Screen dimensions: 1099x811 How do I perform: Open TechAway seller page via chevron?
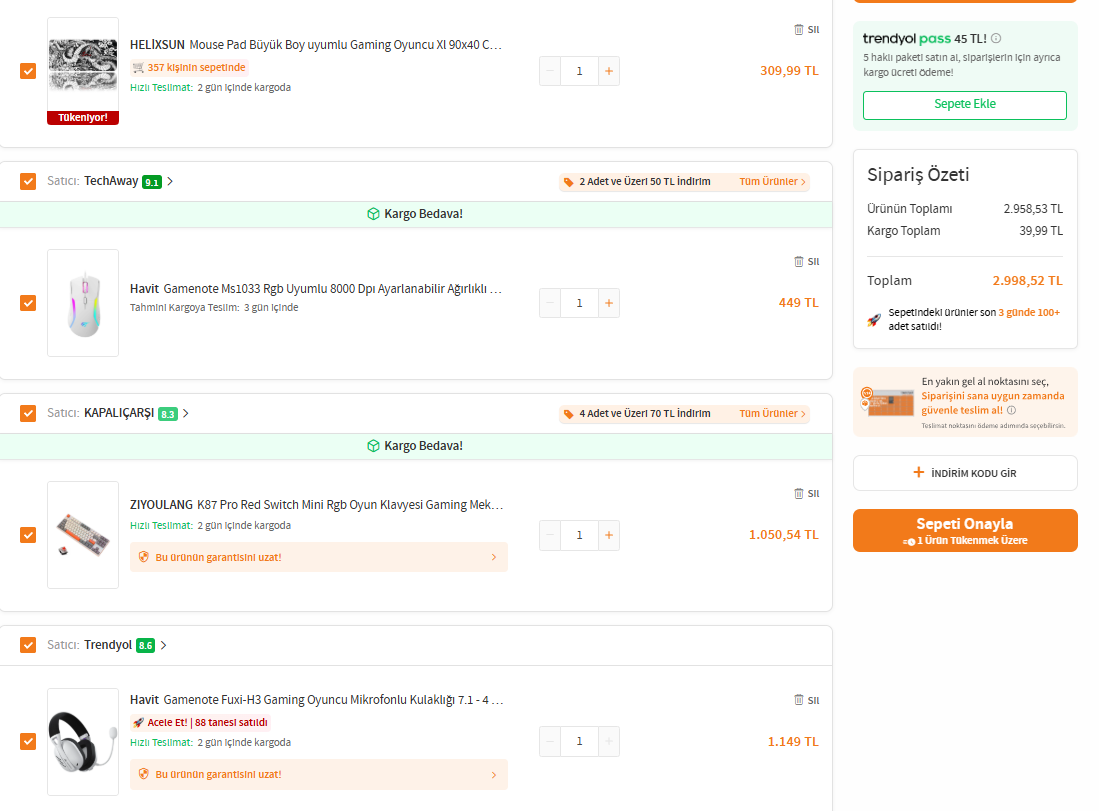coord(170,182)
